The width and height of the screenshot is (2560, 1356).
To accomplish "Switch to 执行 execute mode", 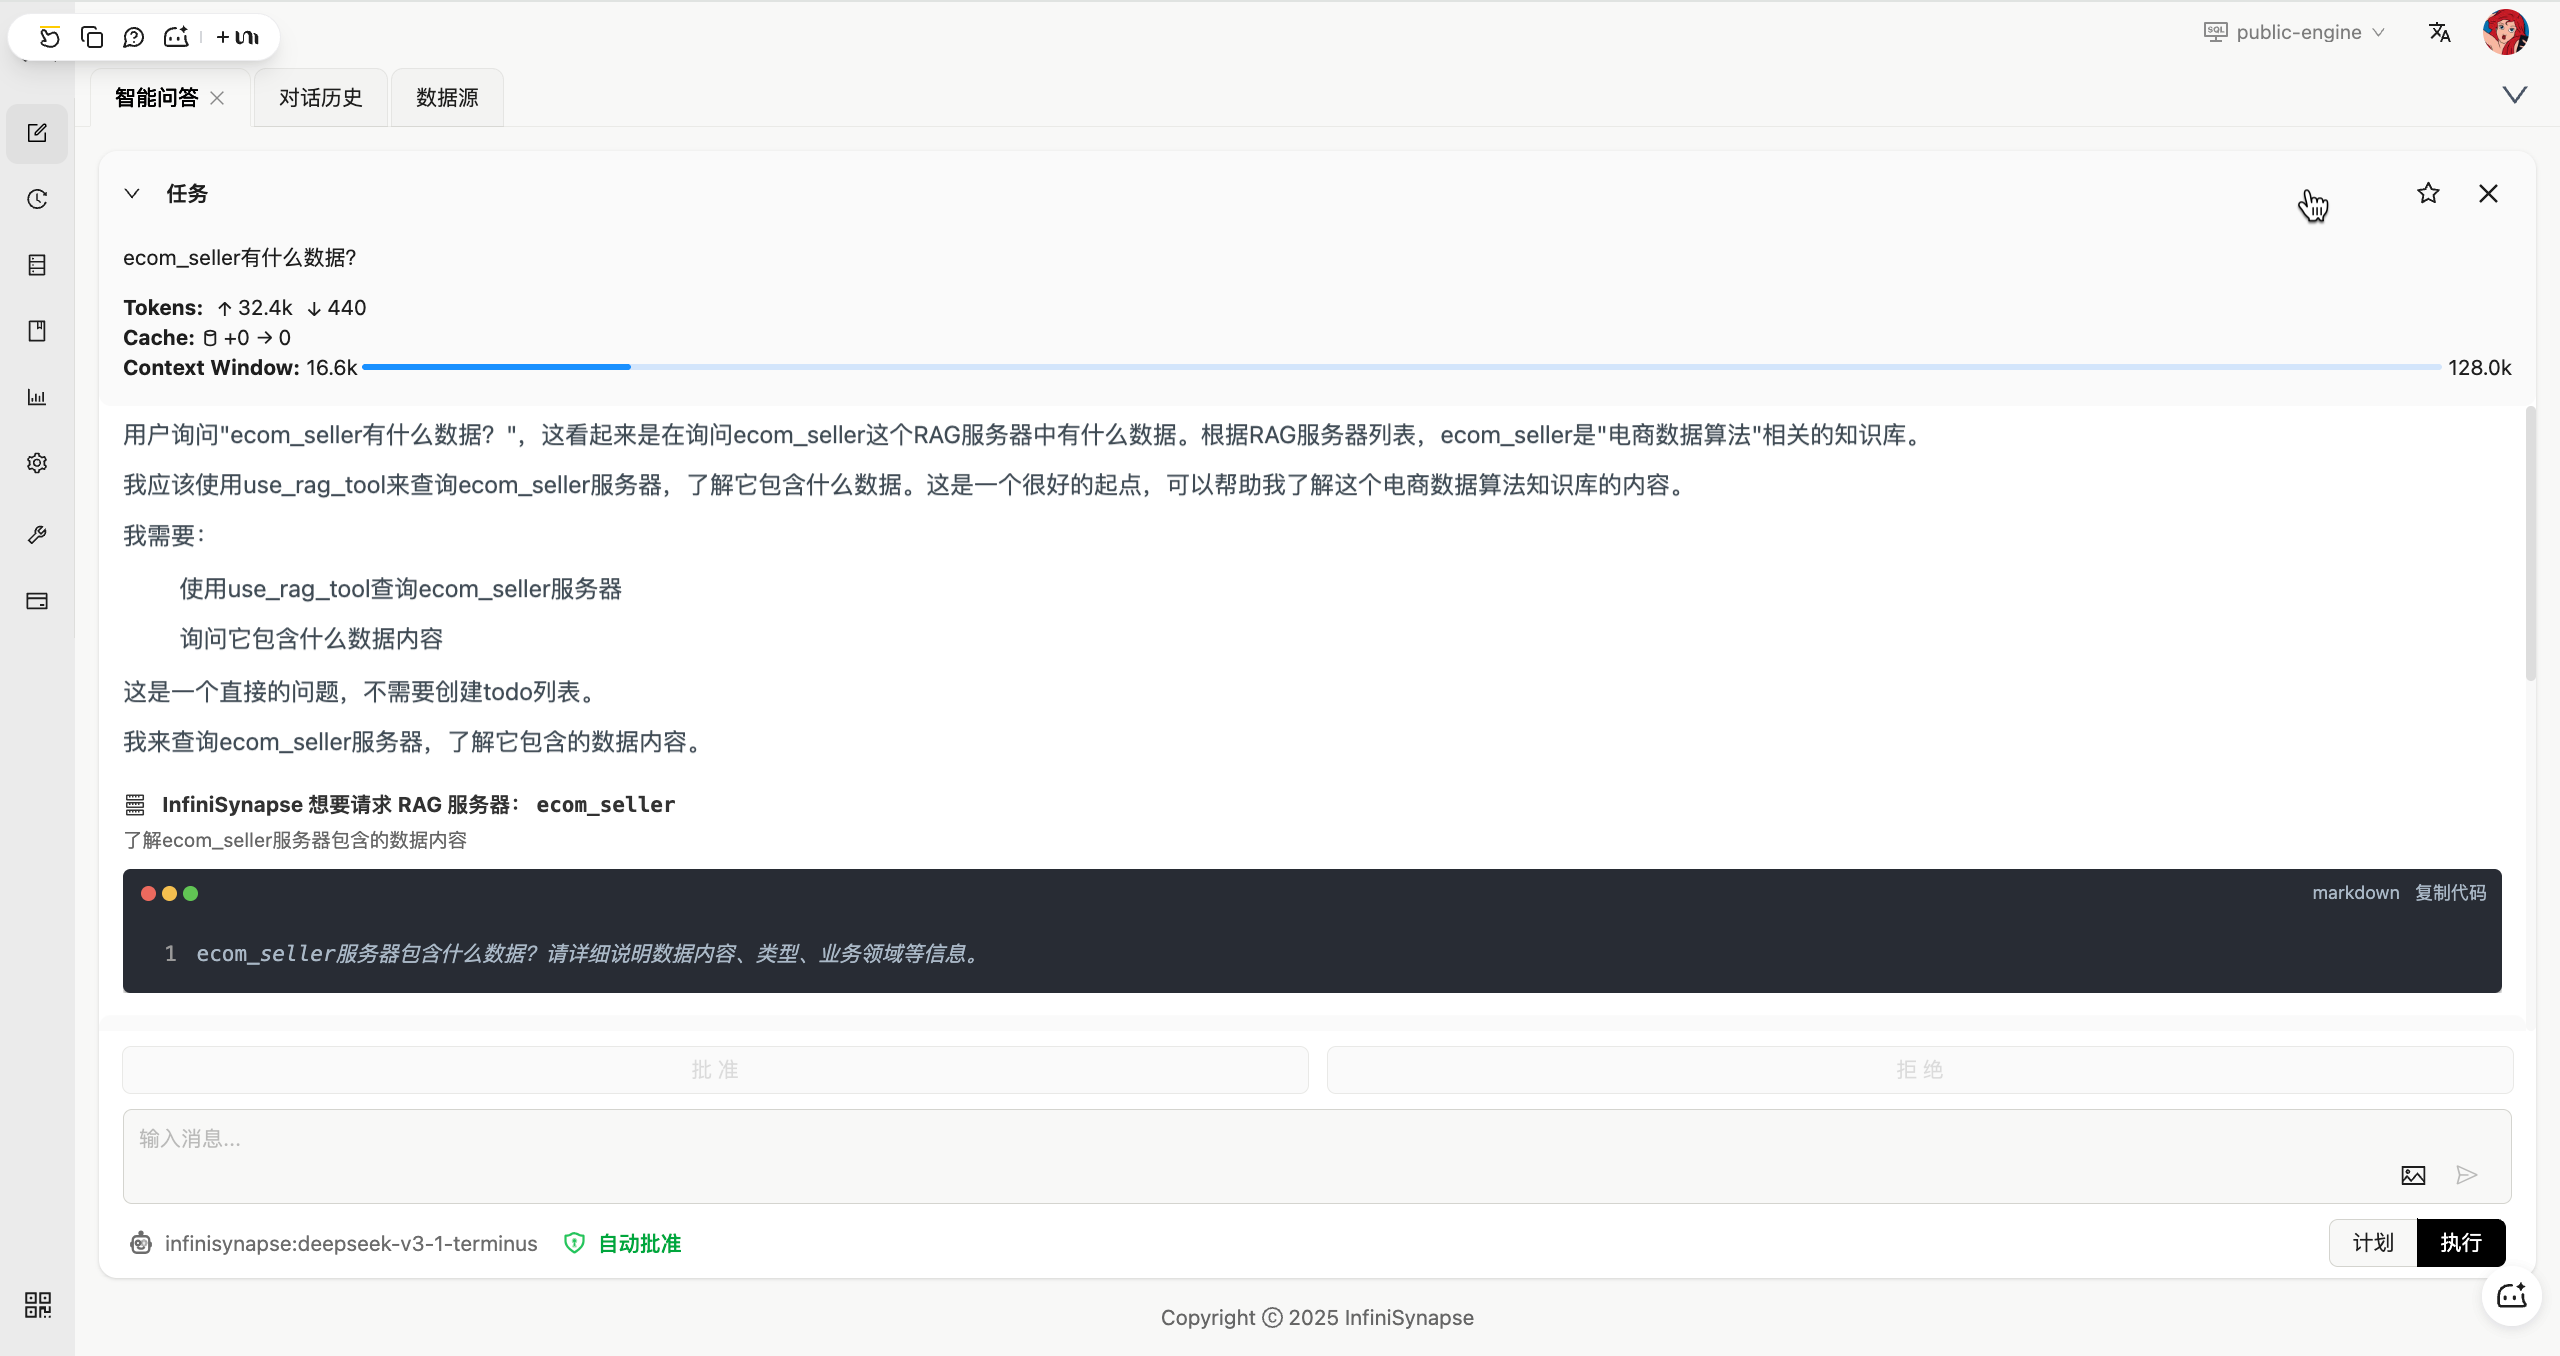I will click(x=2460, y=1242).
